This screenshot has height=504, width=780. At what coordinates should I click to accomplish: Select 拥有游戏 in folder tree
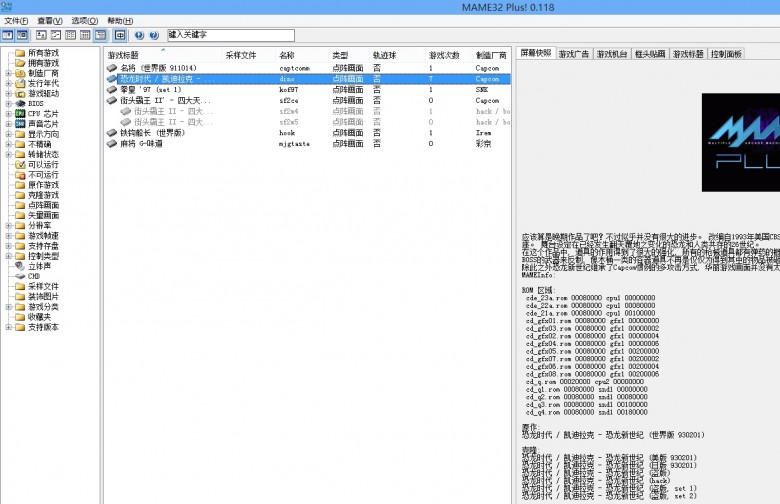tap(43, 63)
